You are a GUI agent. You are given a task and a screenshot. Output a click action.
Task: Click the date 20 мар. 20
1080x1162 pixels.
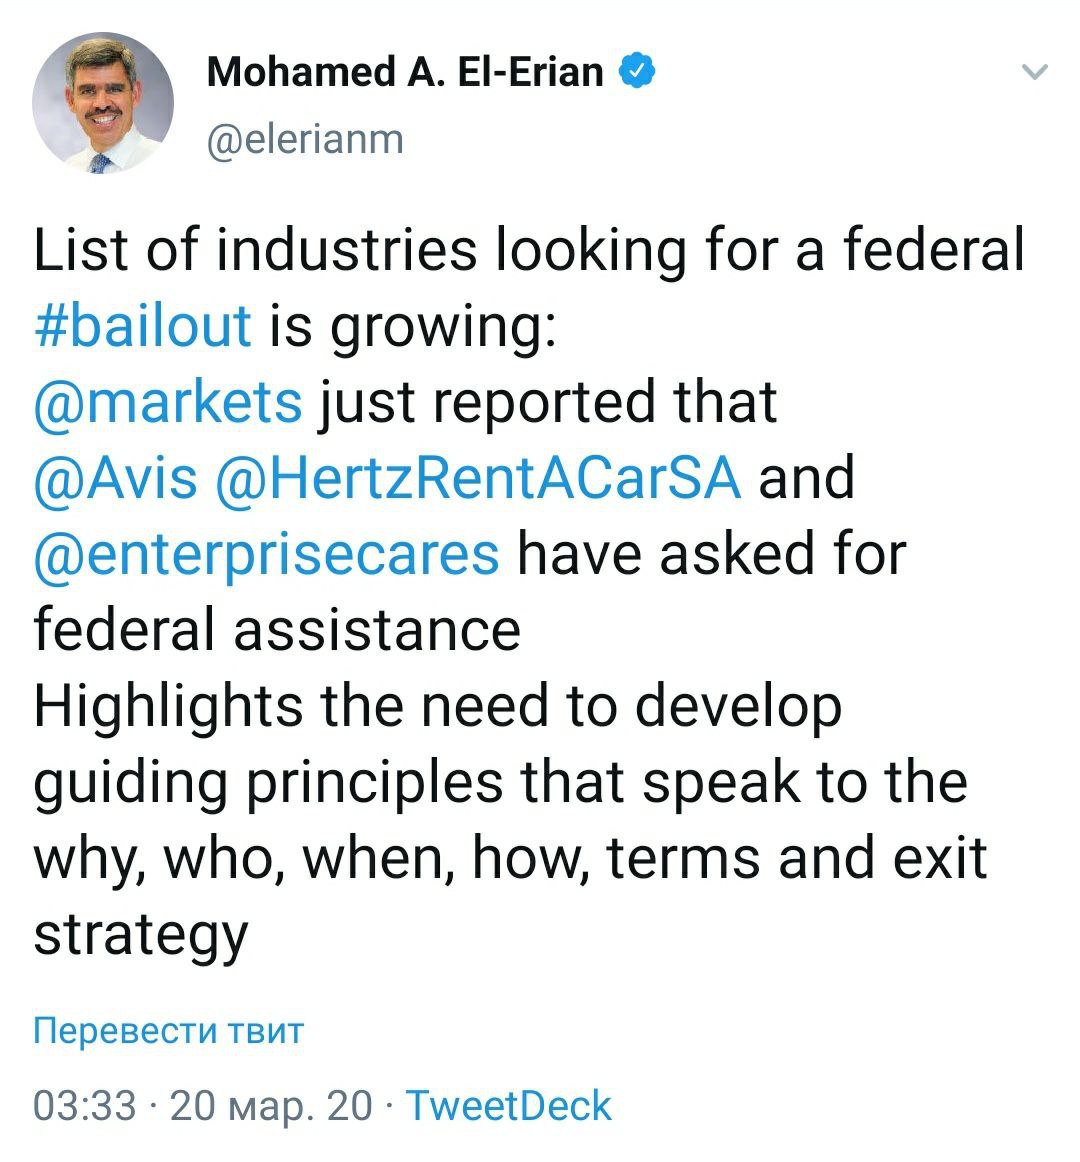click(271, 1106)
